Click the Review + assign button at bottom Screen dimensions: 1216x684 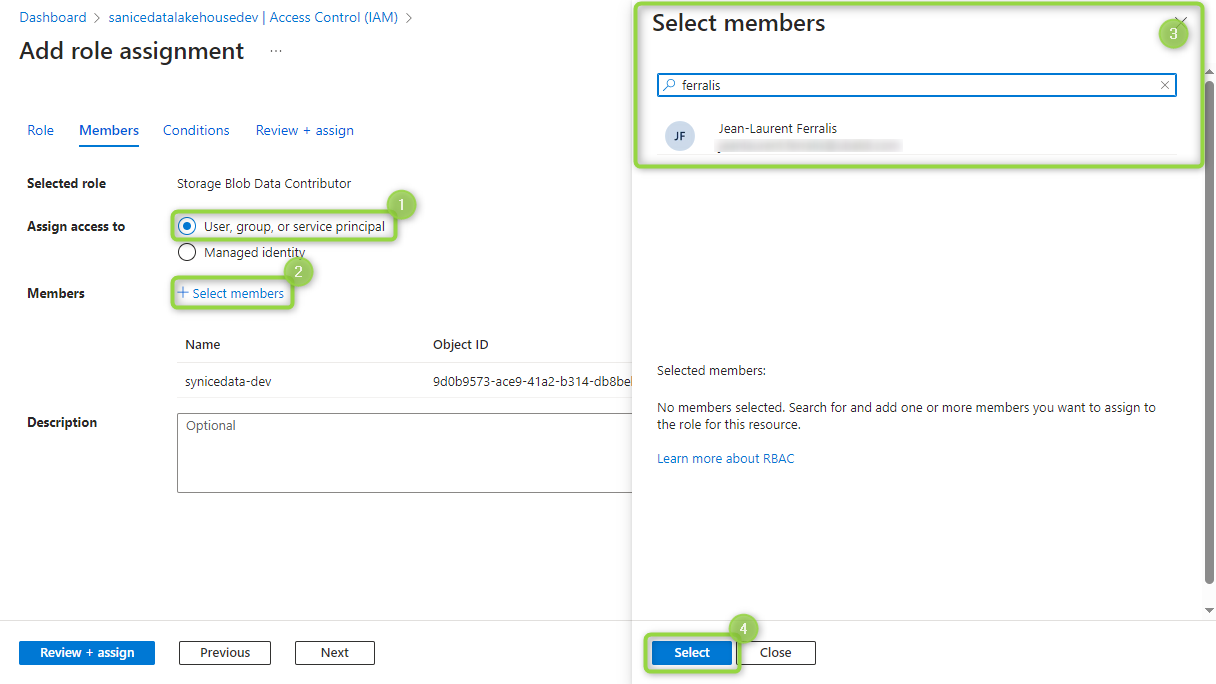point(87,653)
